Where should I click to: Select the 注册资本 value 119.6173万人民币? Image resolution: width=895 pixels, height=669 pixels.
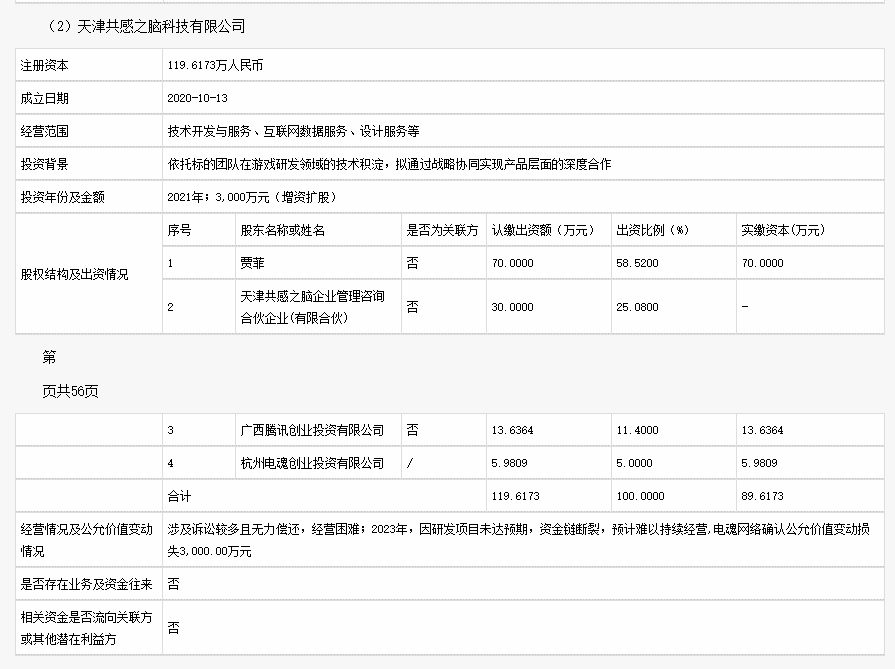[x=215, y=65]
